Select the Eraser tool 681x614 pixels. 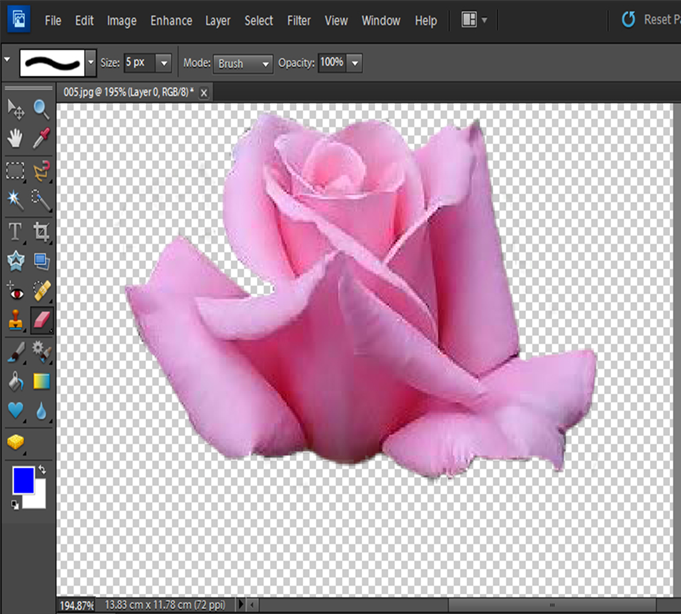[x=42, y=320]
